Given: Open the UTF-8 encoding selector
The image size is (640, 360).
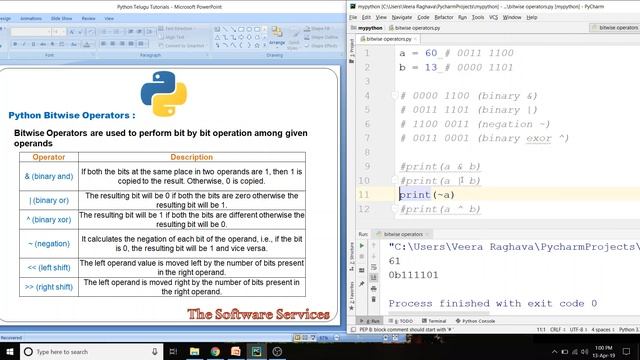Looking at the screenshot, I should click(x=578, y=329).
